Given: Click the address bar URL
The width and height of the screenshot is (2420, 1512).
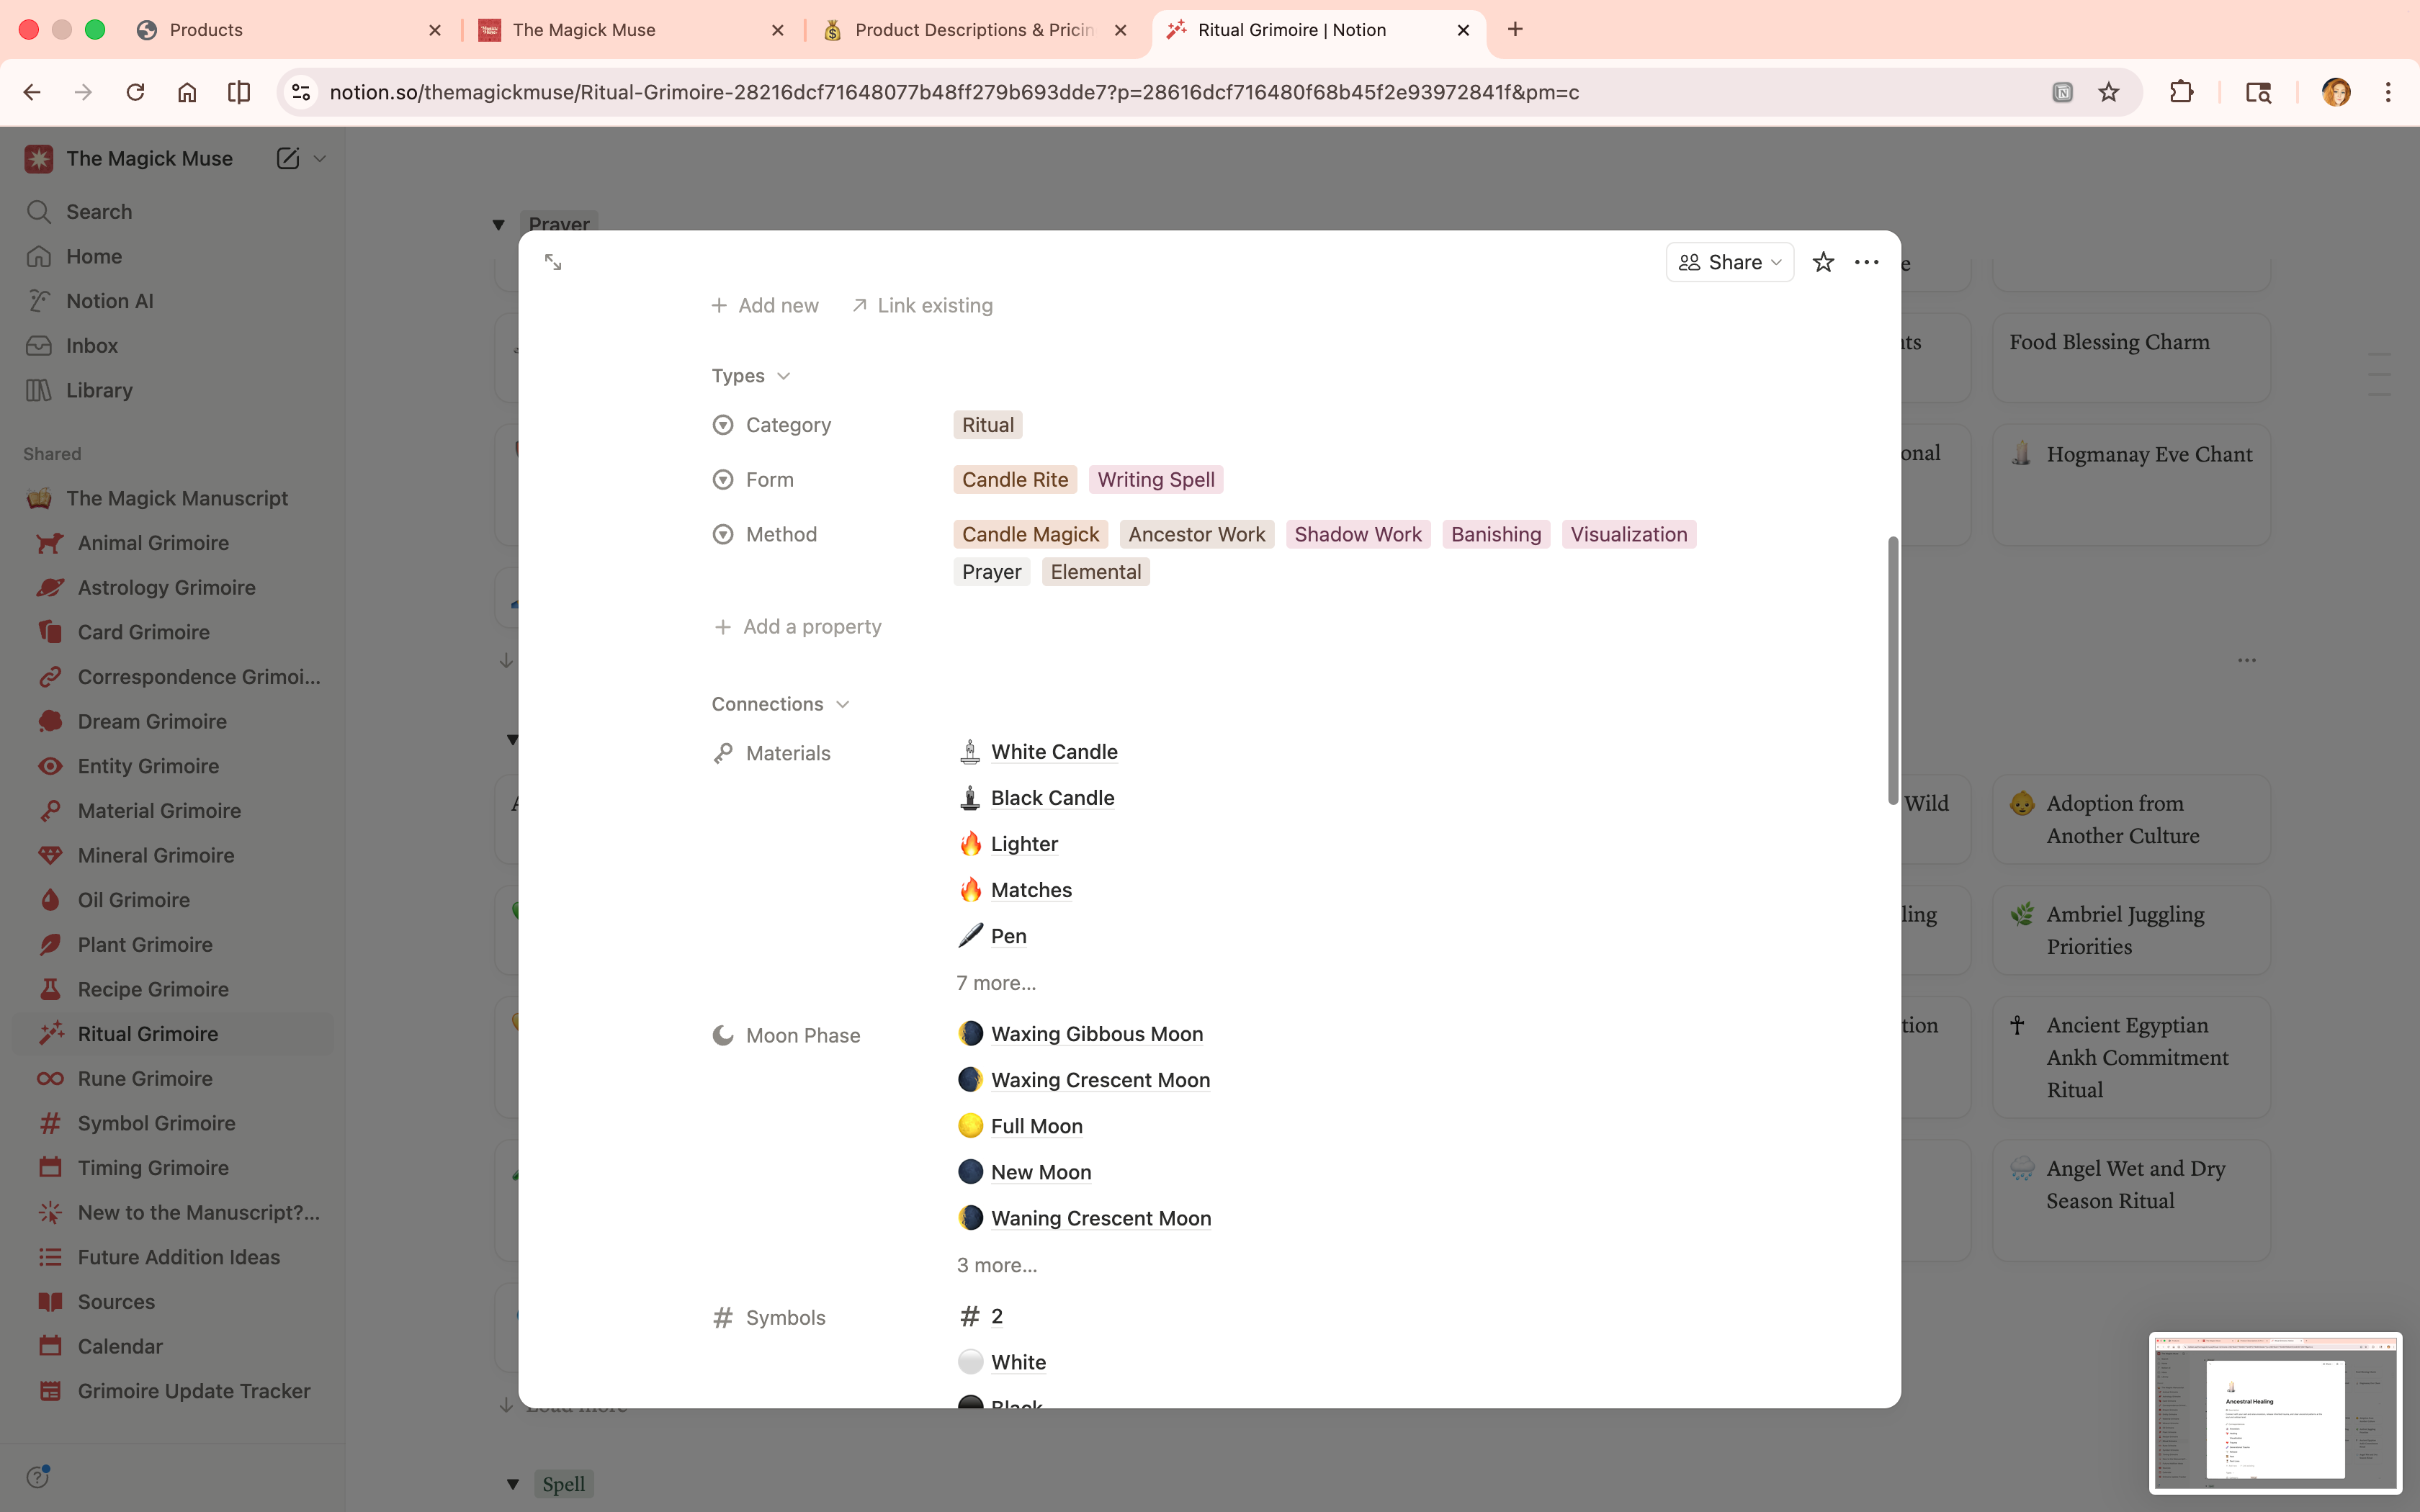Looking at the screenshot, I should (x=954, y=92).
